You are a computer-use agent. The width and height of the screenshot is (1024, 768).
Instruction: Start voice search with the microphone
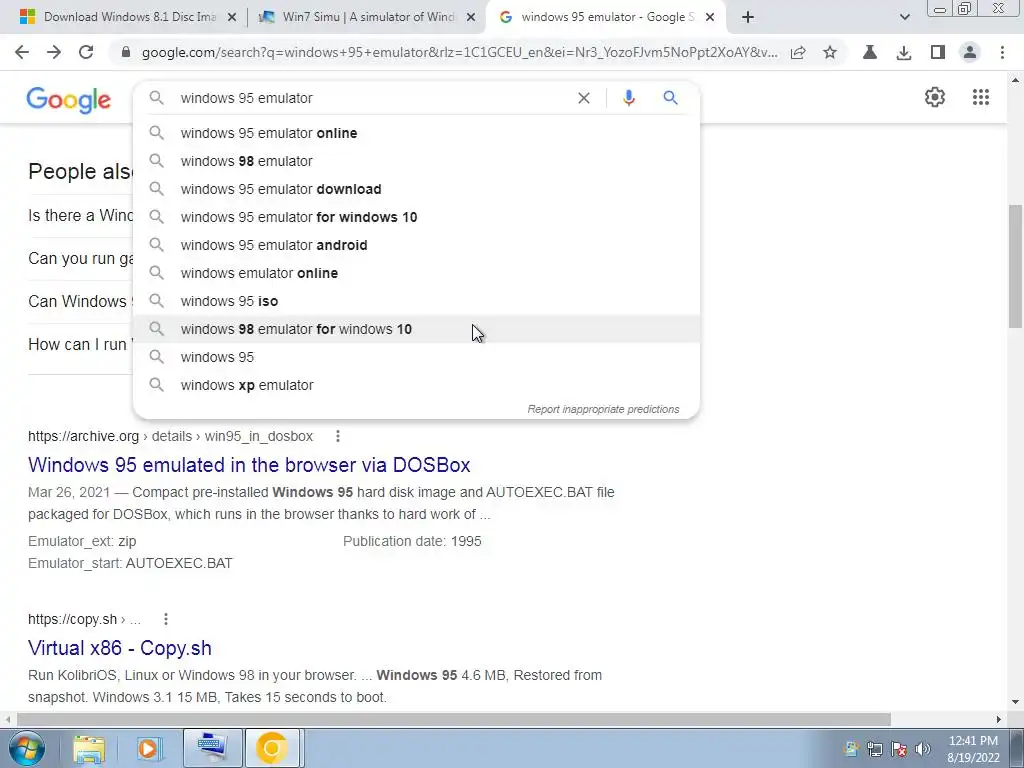point(629,98)
